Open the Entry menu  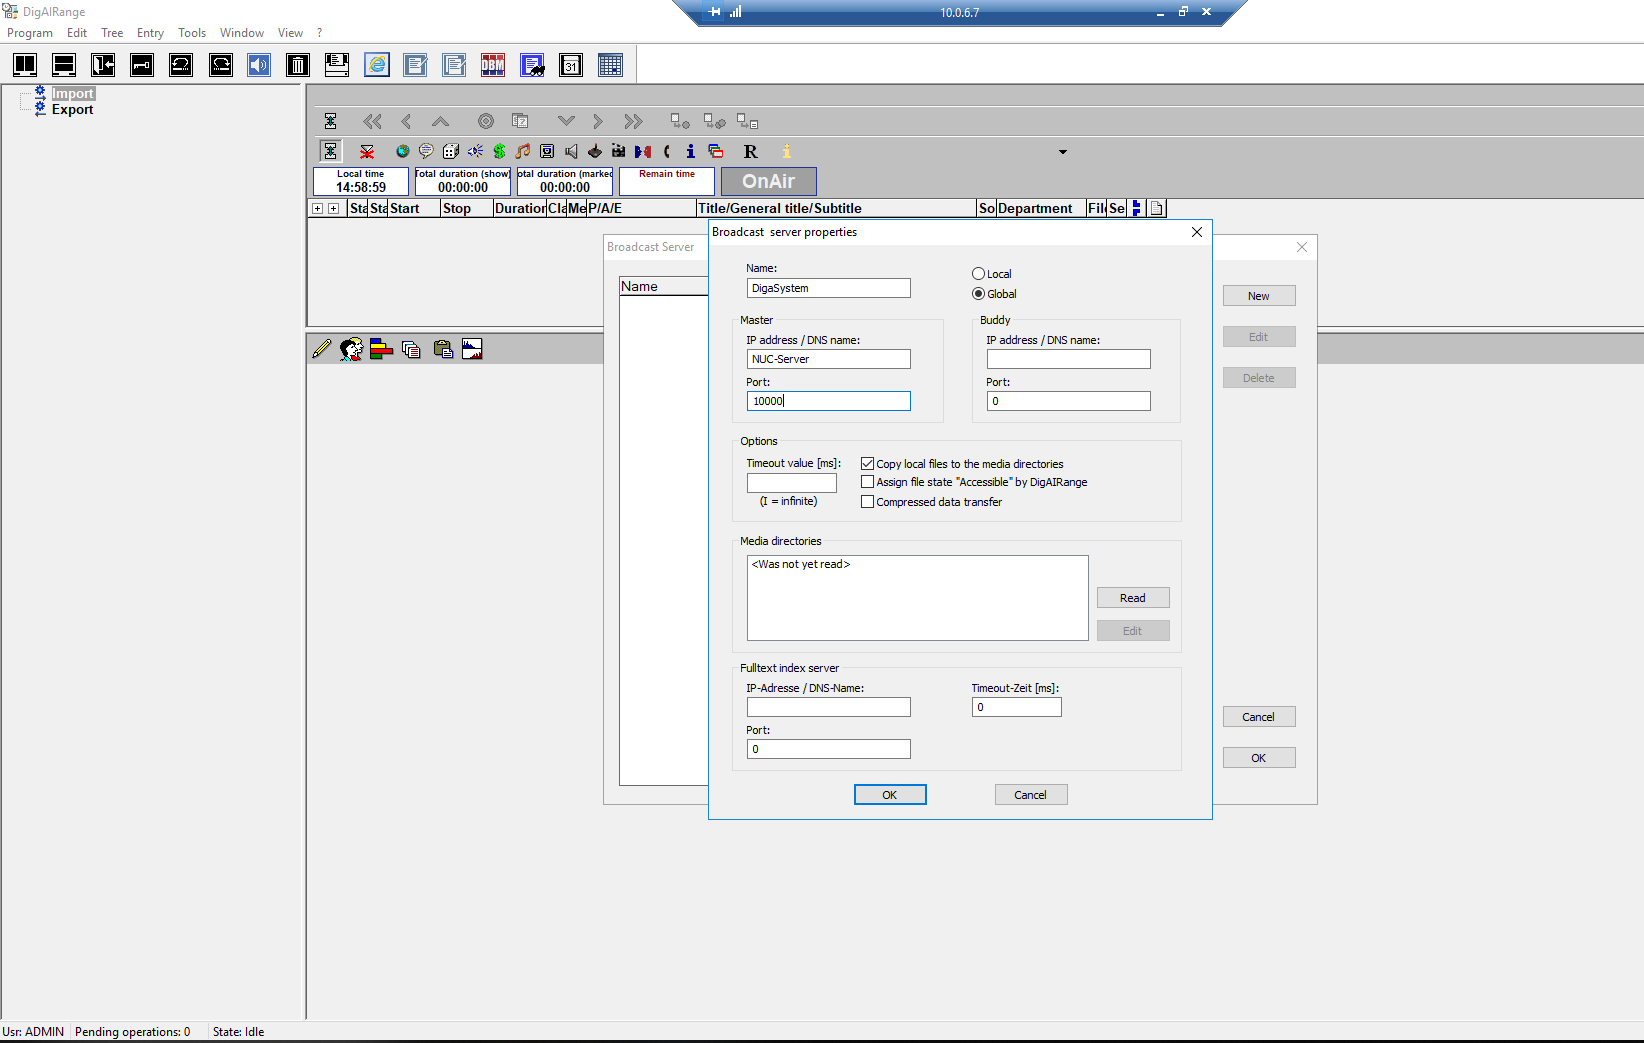pyautogui.click(x=150, y=33)
